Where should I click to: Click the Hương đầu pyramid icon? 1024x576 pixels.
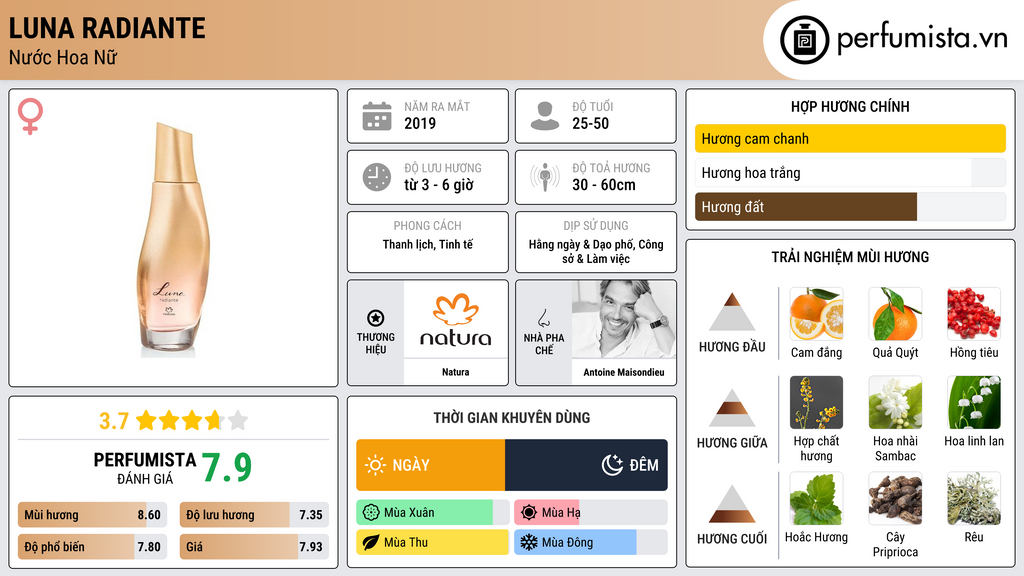[x=732, y=312]
